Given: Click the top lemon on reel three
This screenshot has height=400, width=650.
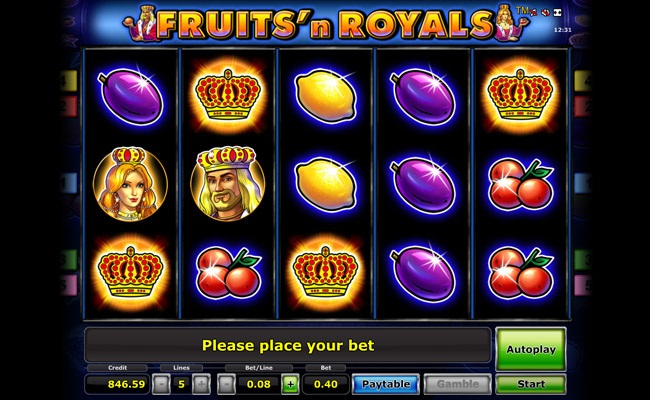Looking at the screenshot, I should (x=325, y=95).
